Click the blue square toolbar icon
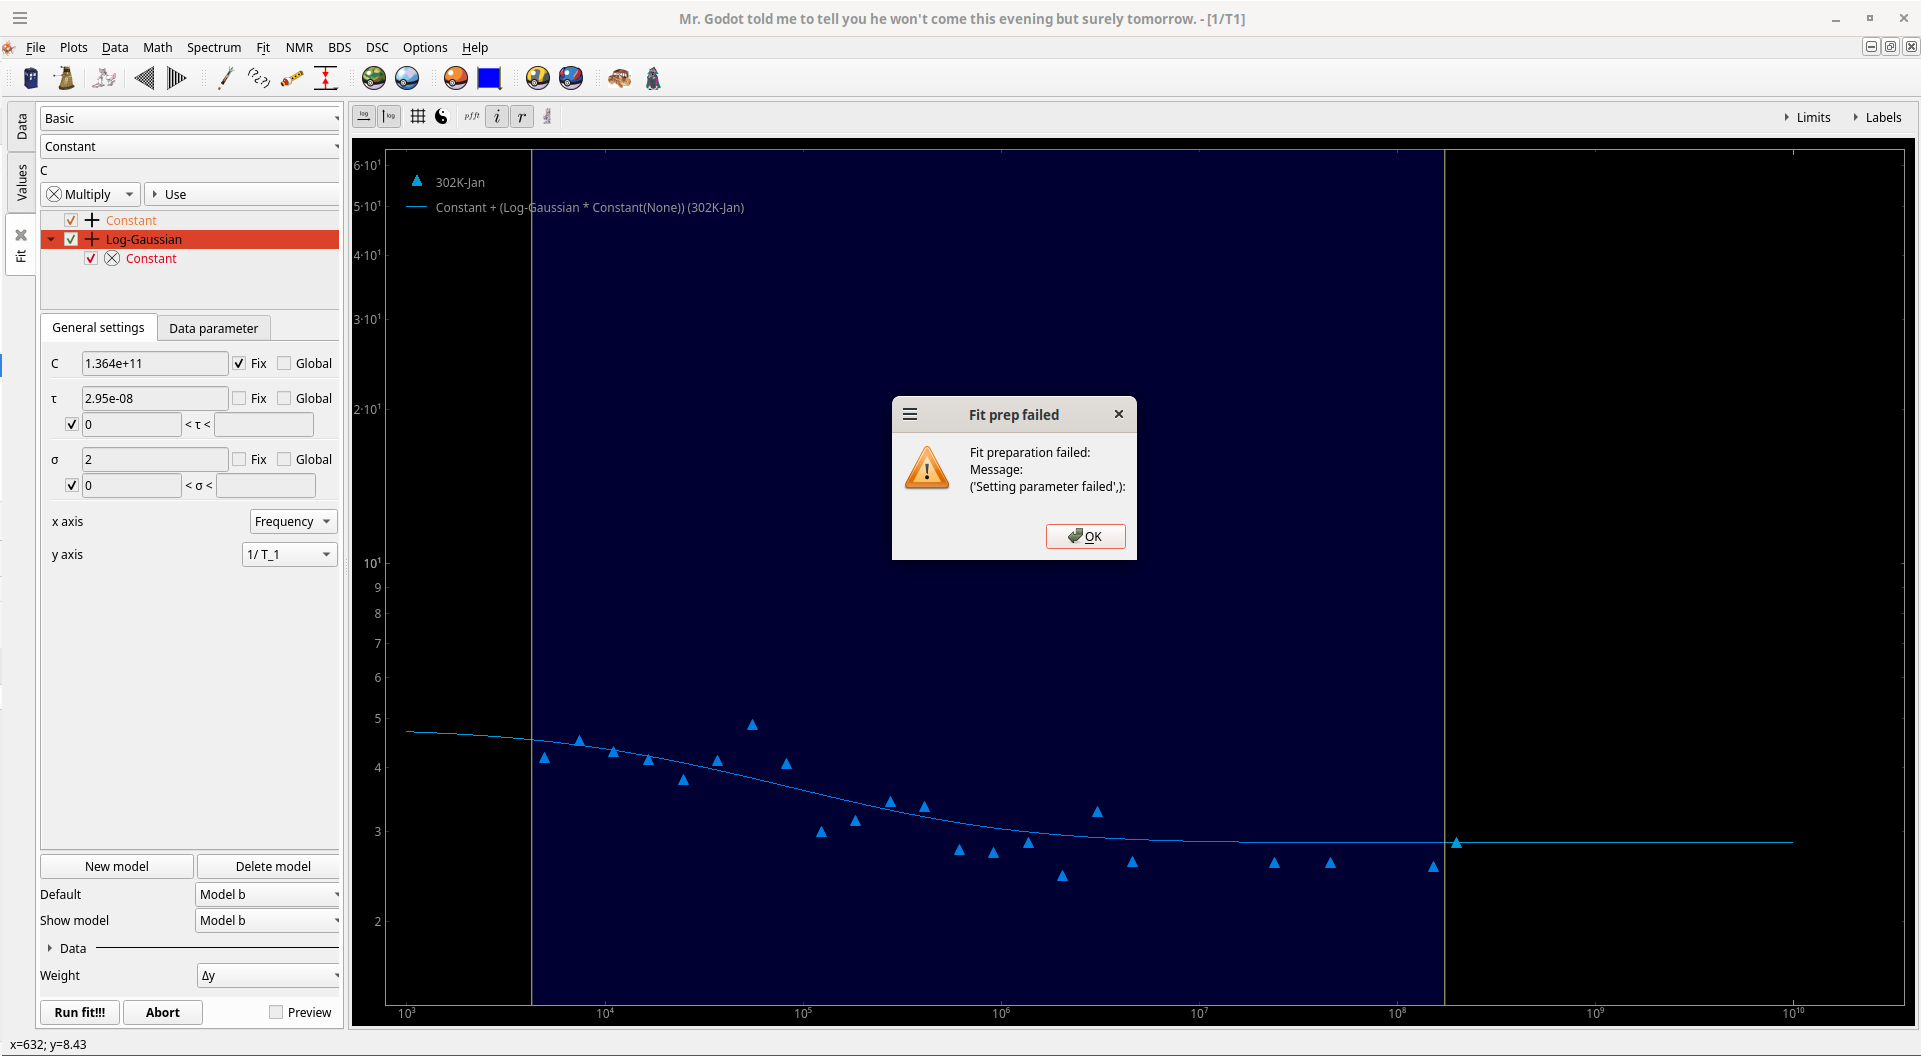Image resolution: width=1921 pixels, height=1056 pixels. pyautogui.click(x=489, y=78)
